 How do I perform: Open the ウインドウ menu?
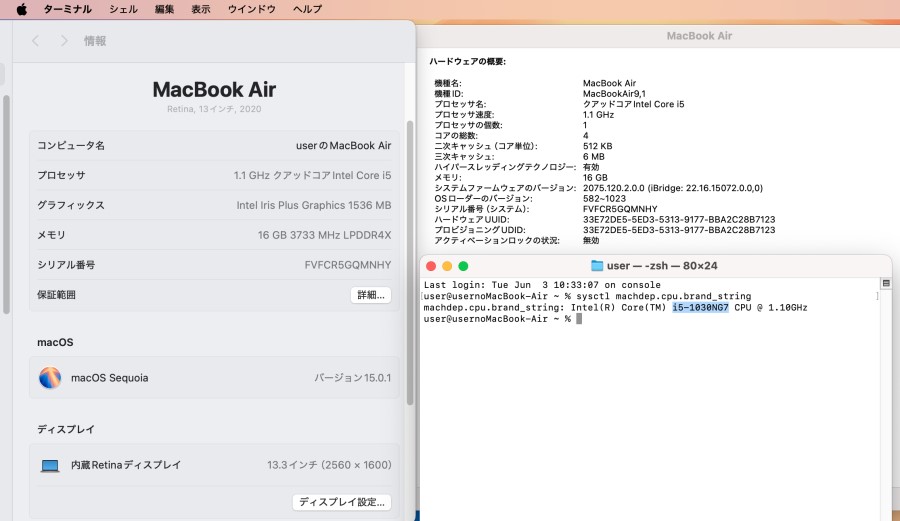[251, 9]
